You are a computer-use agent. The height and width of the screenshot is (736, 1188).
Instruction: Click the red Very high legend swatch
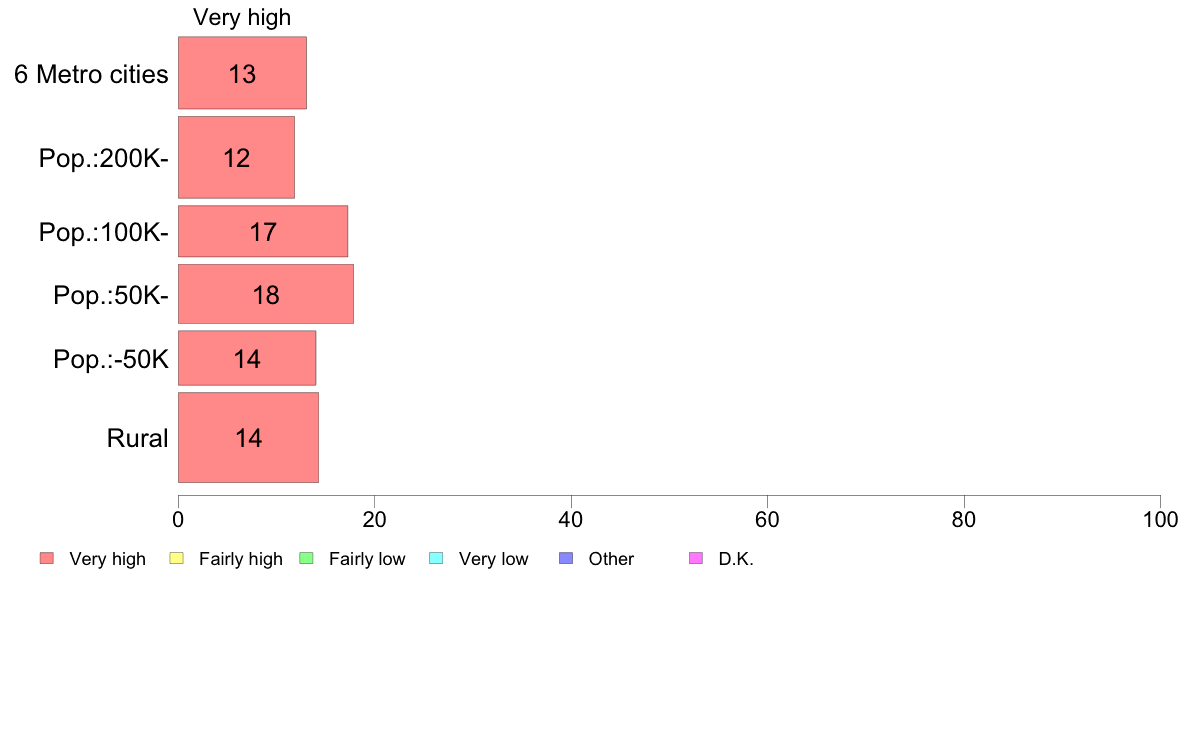tap(47, 558)
